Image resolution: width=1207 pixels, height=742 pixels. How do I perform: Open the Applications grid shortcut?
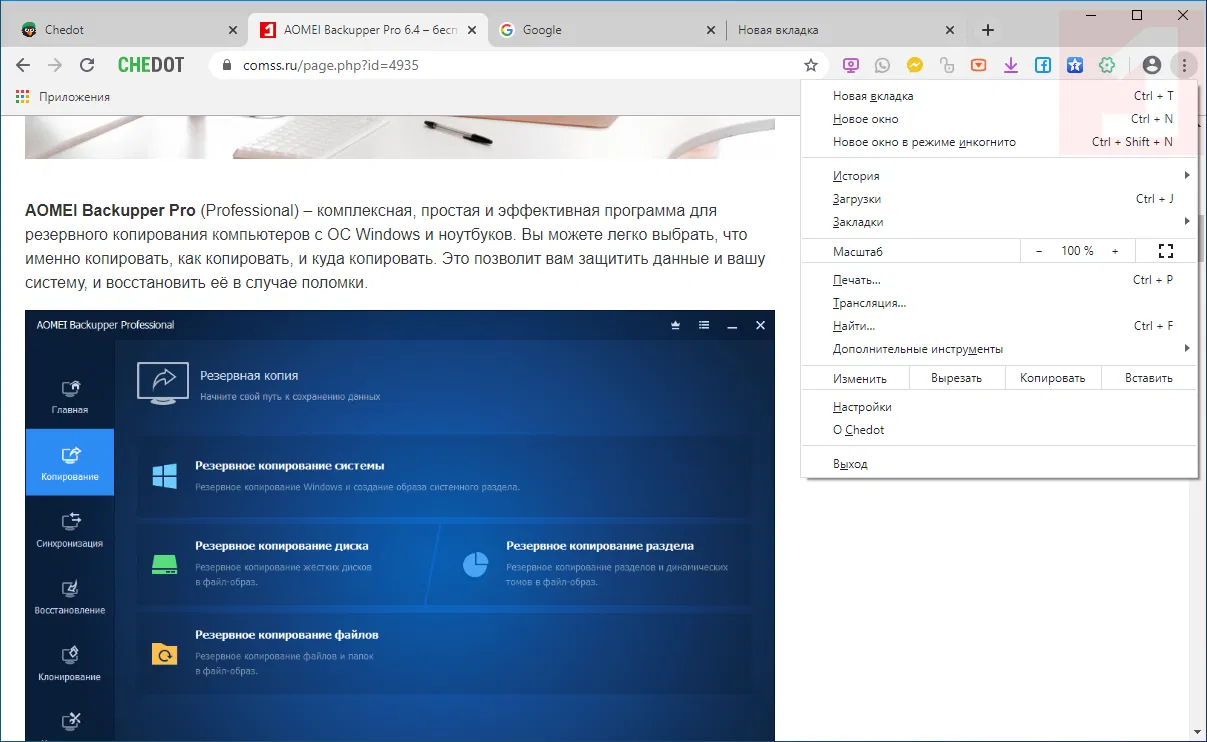pyautogui.click(x=22, y=97)
